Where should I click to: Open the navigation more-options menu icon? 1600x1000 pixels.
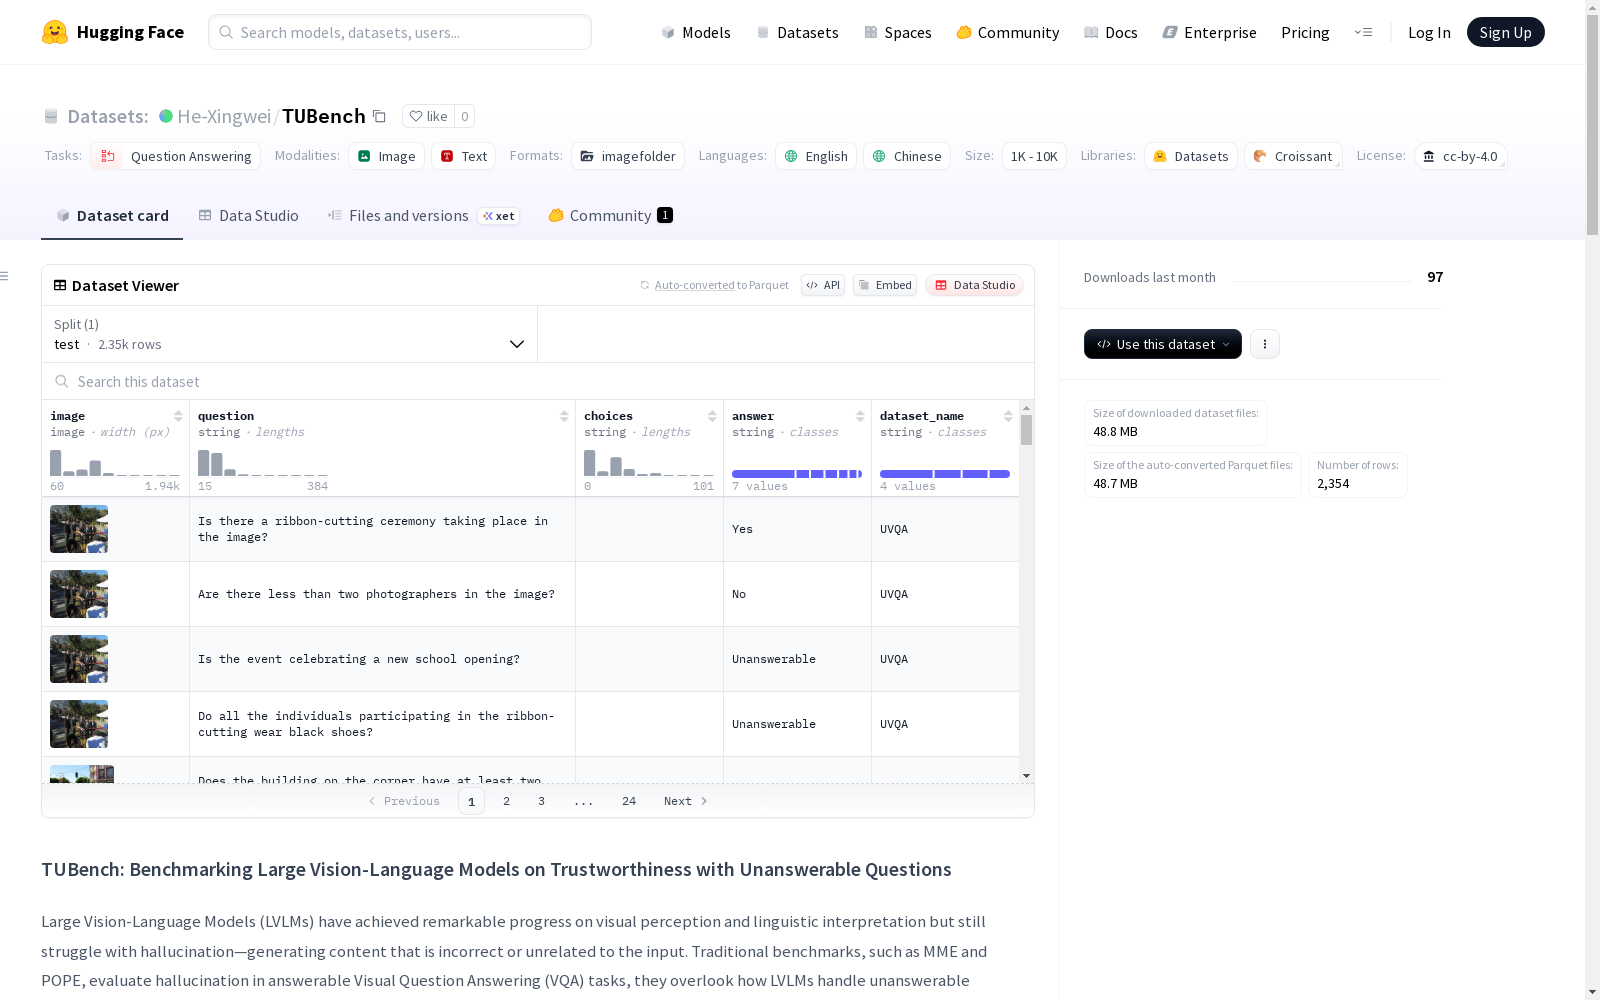tap(1363, 32)
